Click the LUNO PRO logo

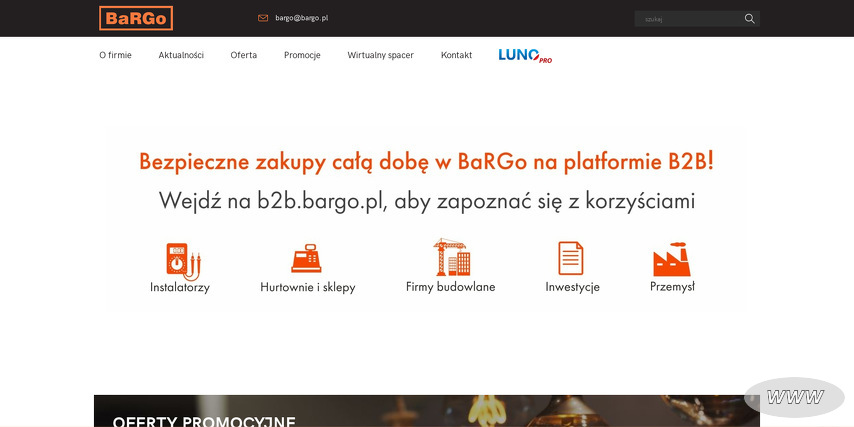pyautogui.click(x=525, y=56)
